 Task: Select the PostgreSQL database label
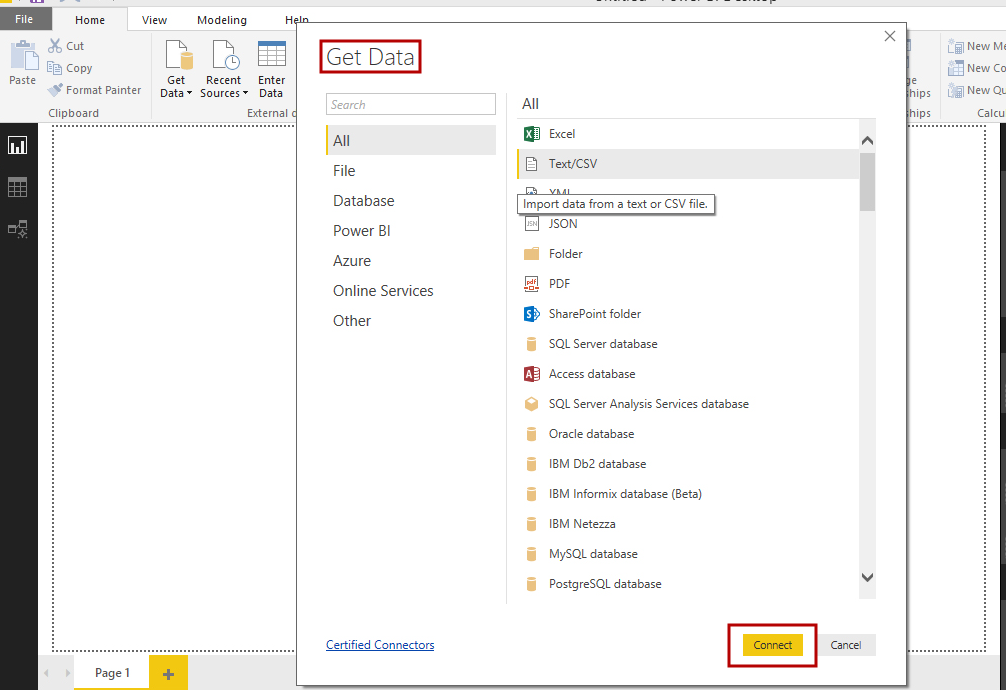click(x=605, y=584)
